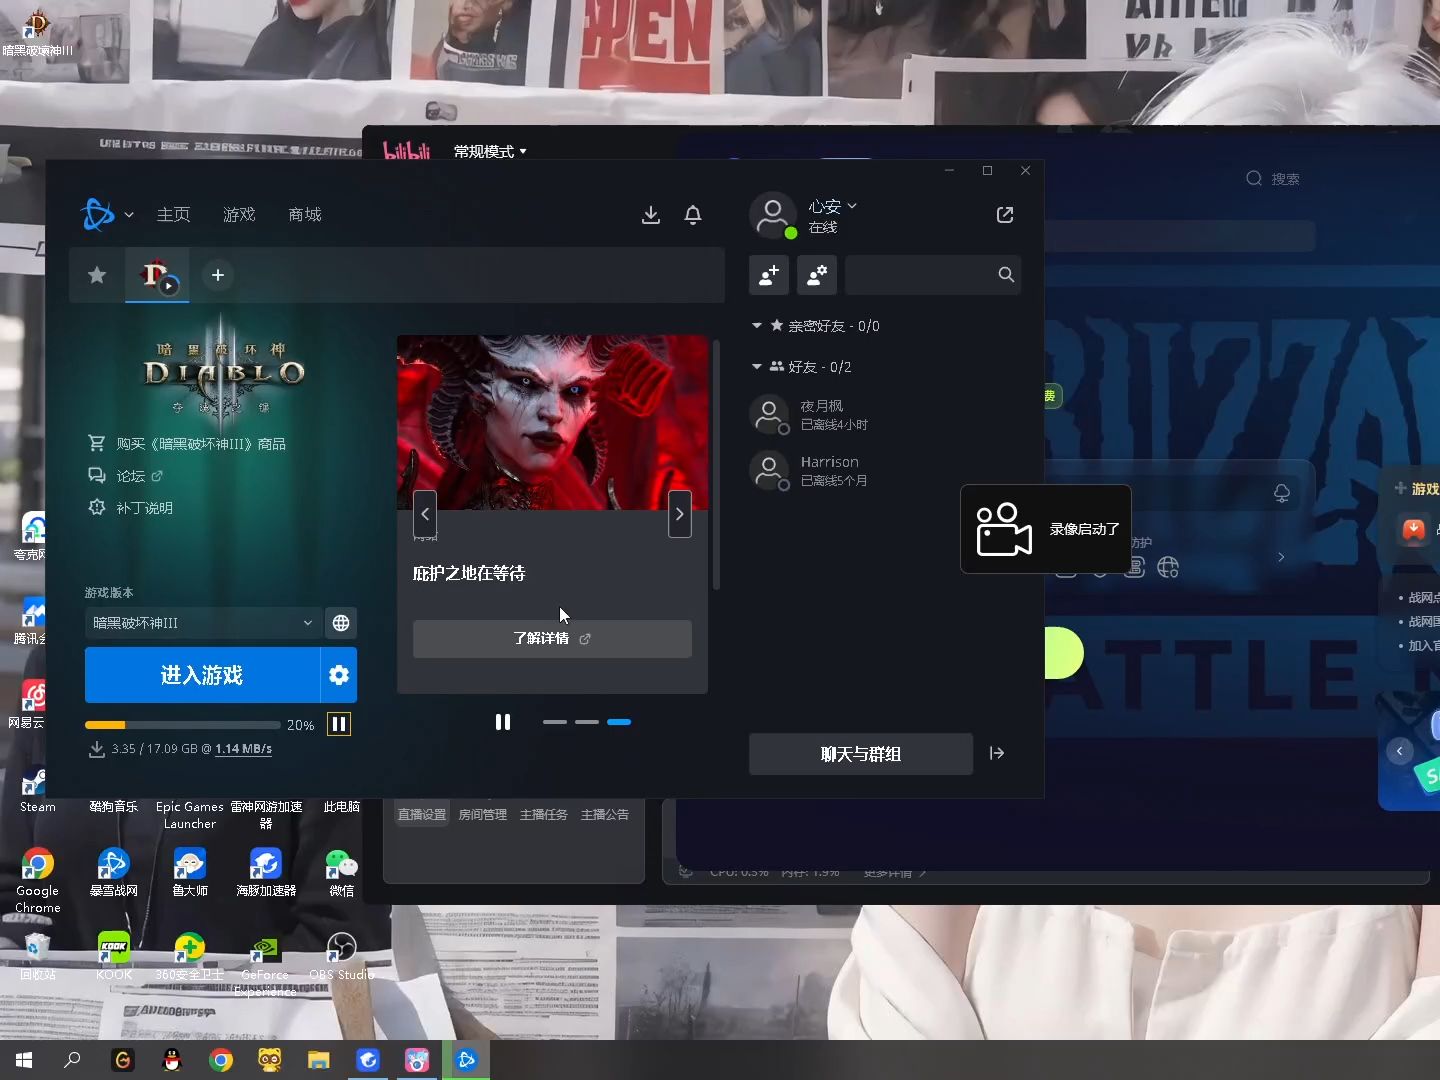Open the QQ penguin taskbar icon
The image size is (1440, 1080).
coord(172,1060)
